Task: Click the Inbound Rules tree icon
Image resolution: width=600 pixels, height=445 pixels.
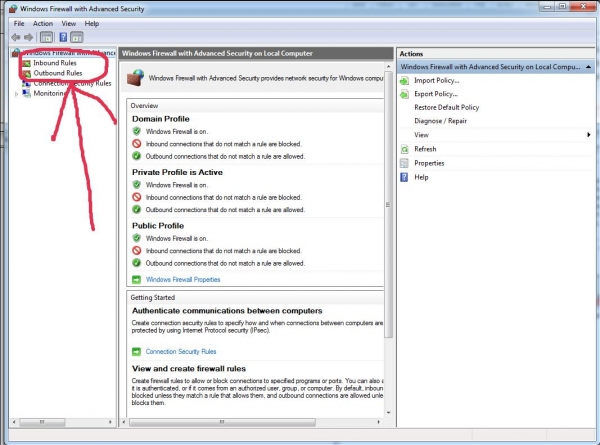Action: tap(26, 63)
